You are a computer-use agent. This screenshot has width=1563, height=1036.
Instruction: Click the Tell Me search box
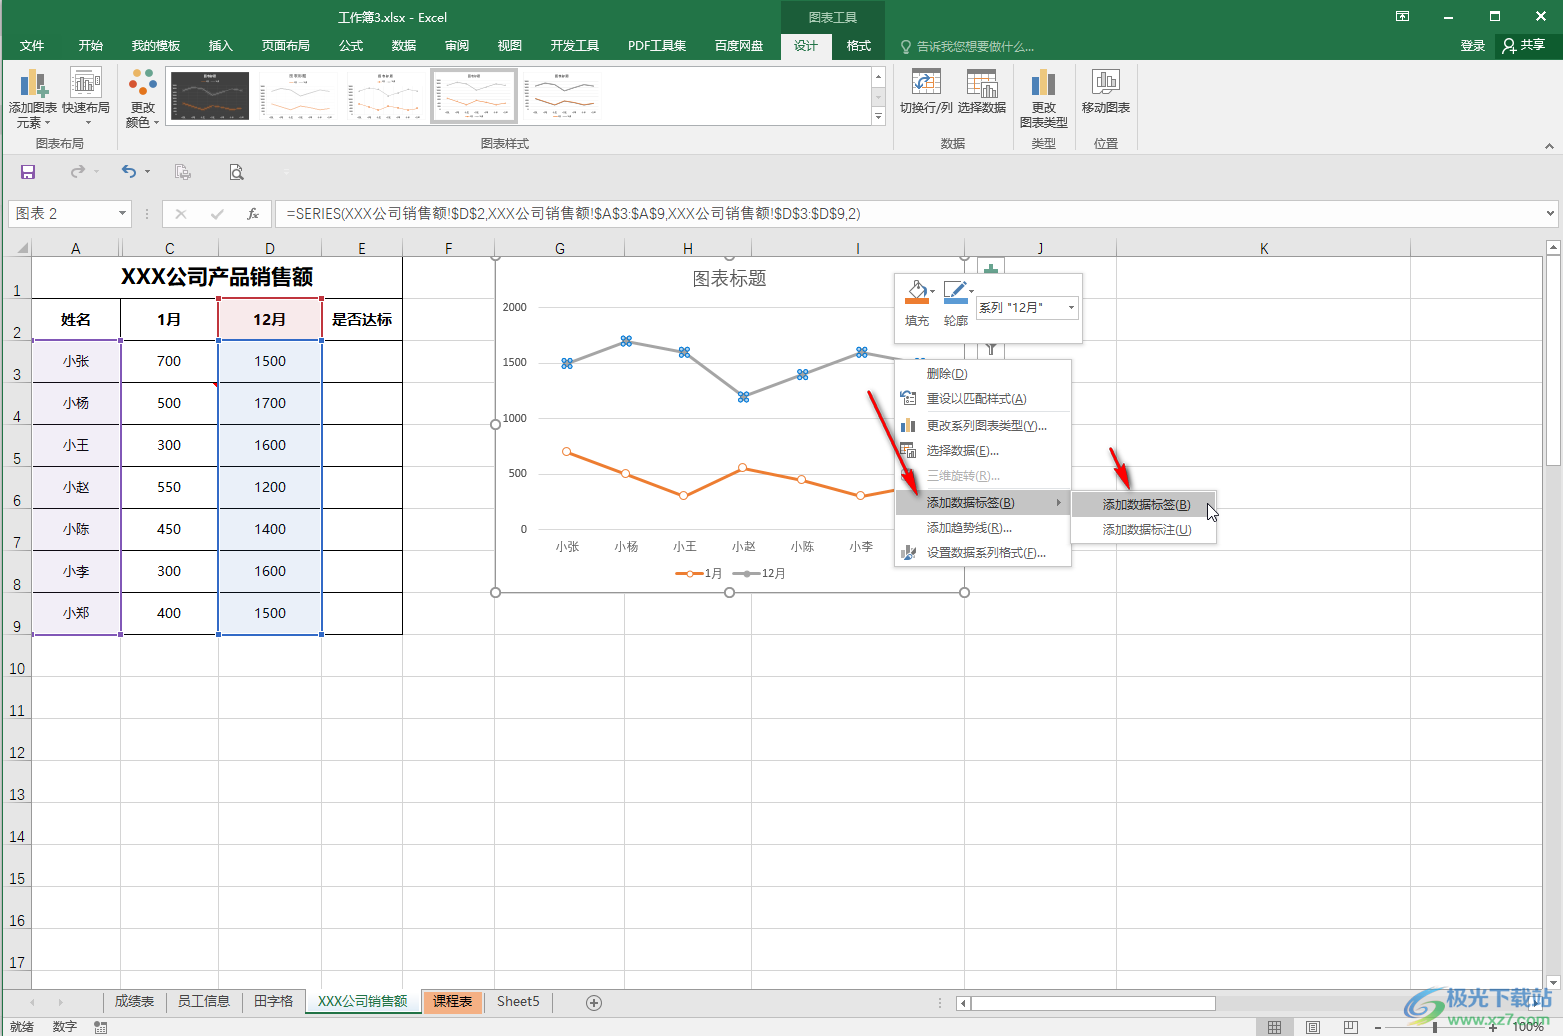pyautogui.click(x=968, y=46)
